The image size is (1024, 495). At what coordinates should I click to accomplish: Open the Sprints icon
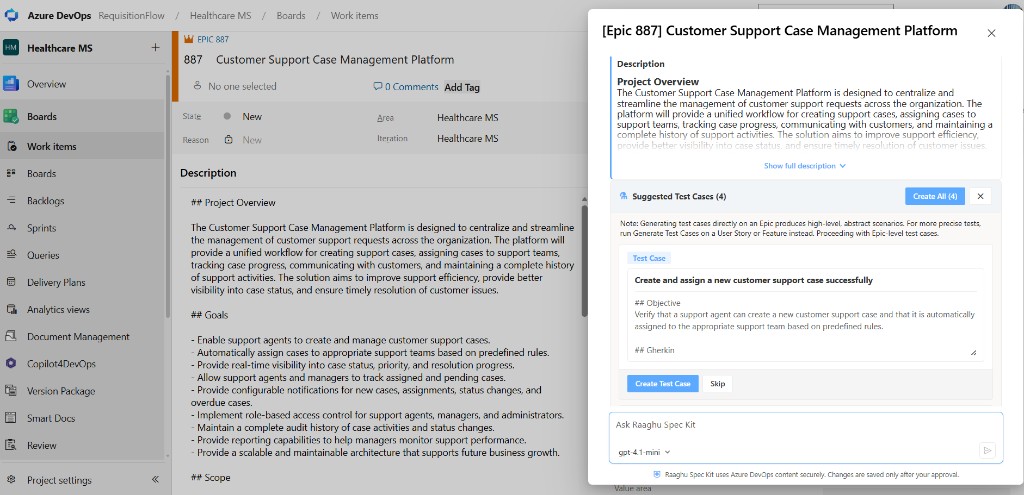click(x=11, y=228)
